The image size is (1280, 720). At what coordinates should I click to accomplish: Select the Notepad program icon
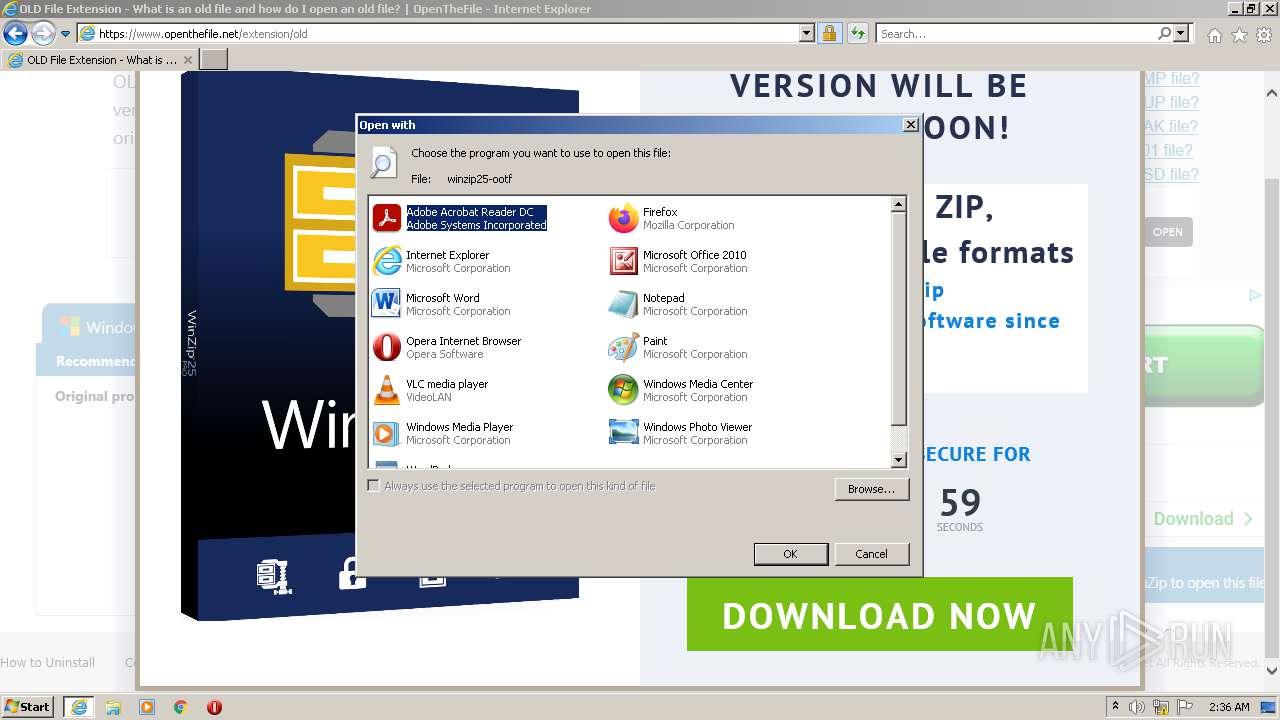click(x=624, y=304)
